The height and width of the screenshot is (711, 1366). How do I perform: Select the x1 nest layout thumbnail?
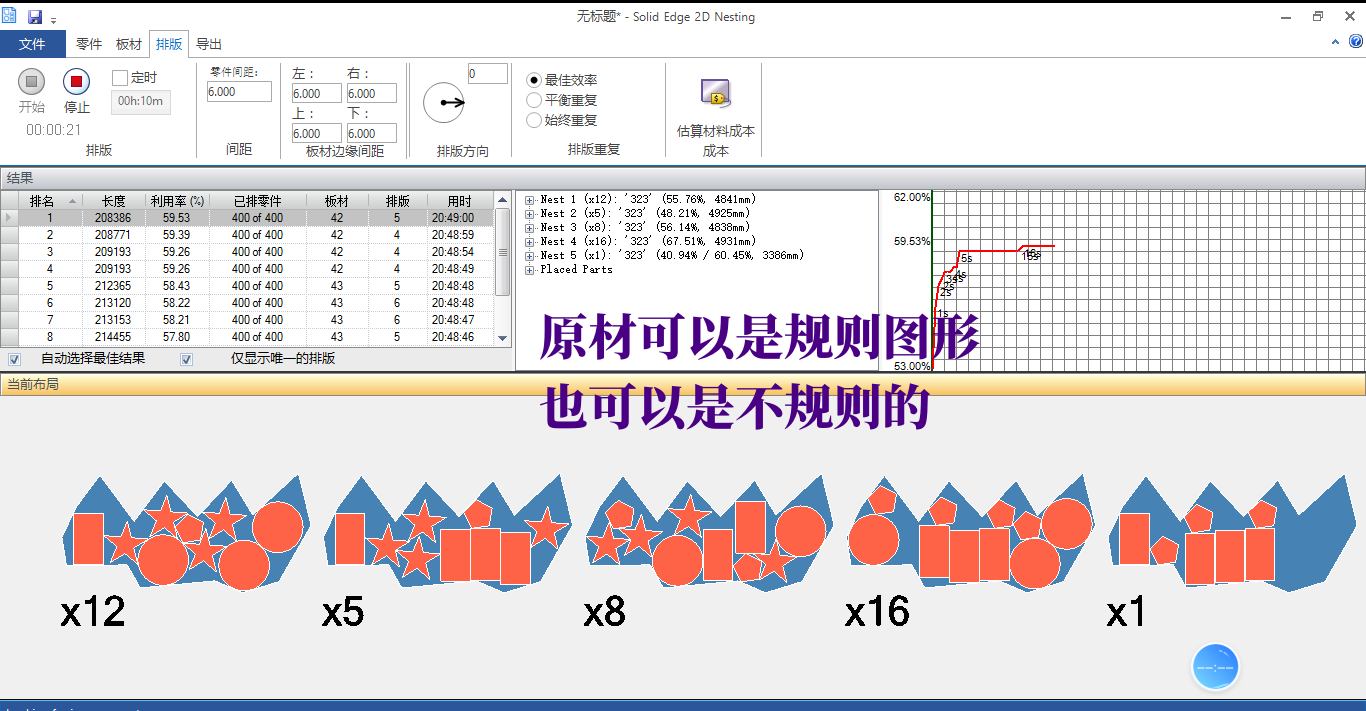[1232, 533]
